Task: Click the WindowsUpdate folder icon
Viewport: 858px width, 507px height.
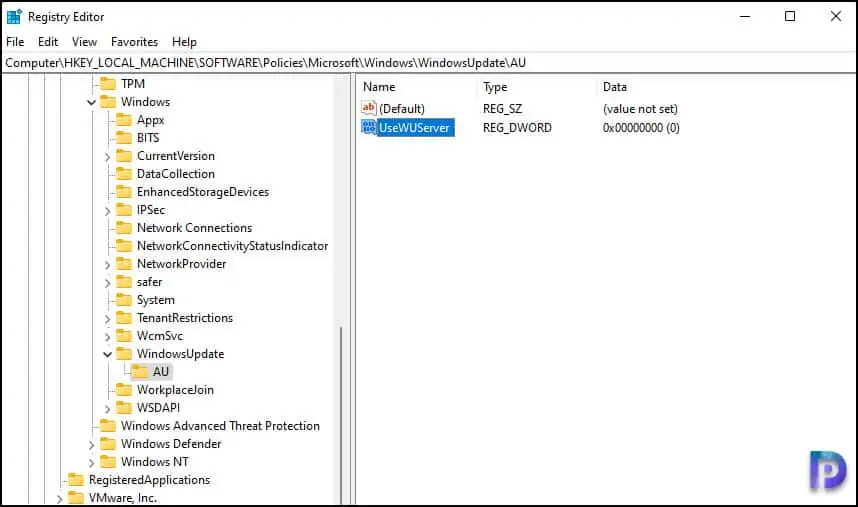Action: (124, 354)
